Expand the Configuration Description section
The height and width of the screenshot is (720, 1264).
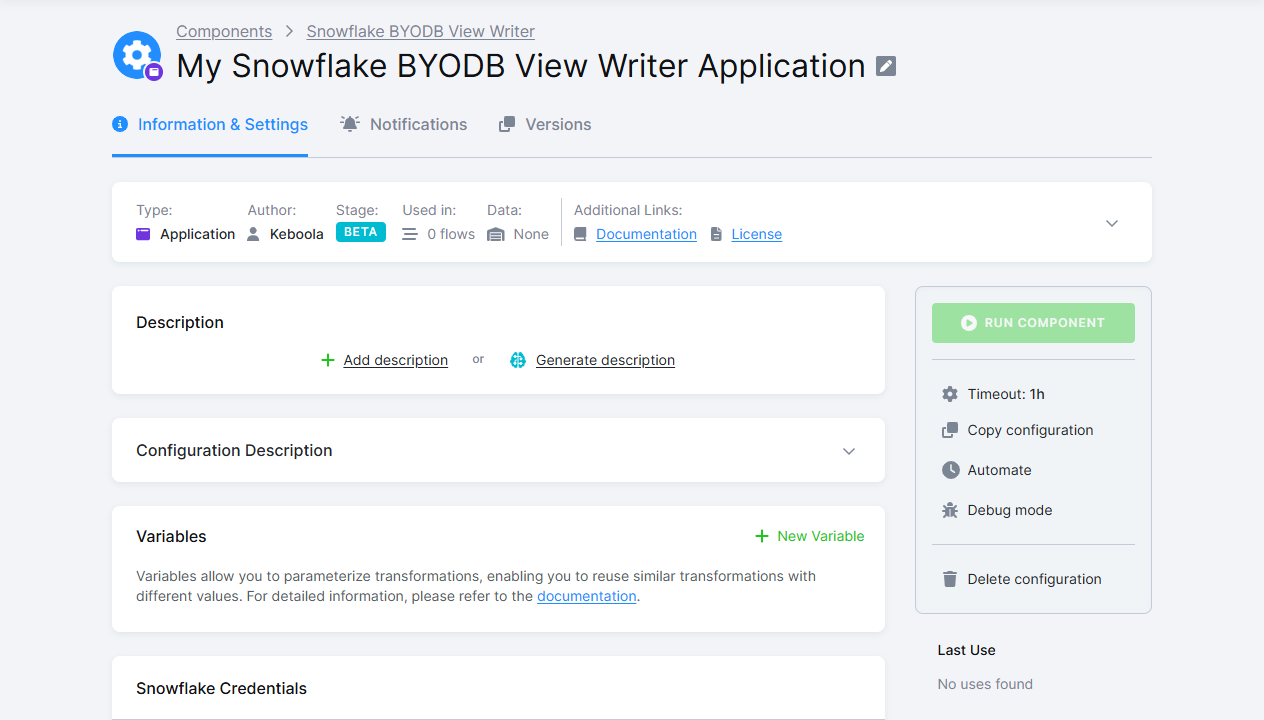(849, 451)
